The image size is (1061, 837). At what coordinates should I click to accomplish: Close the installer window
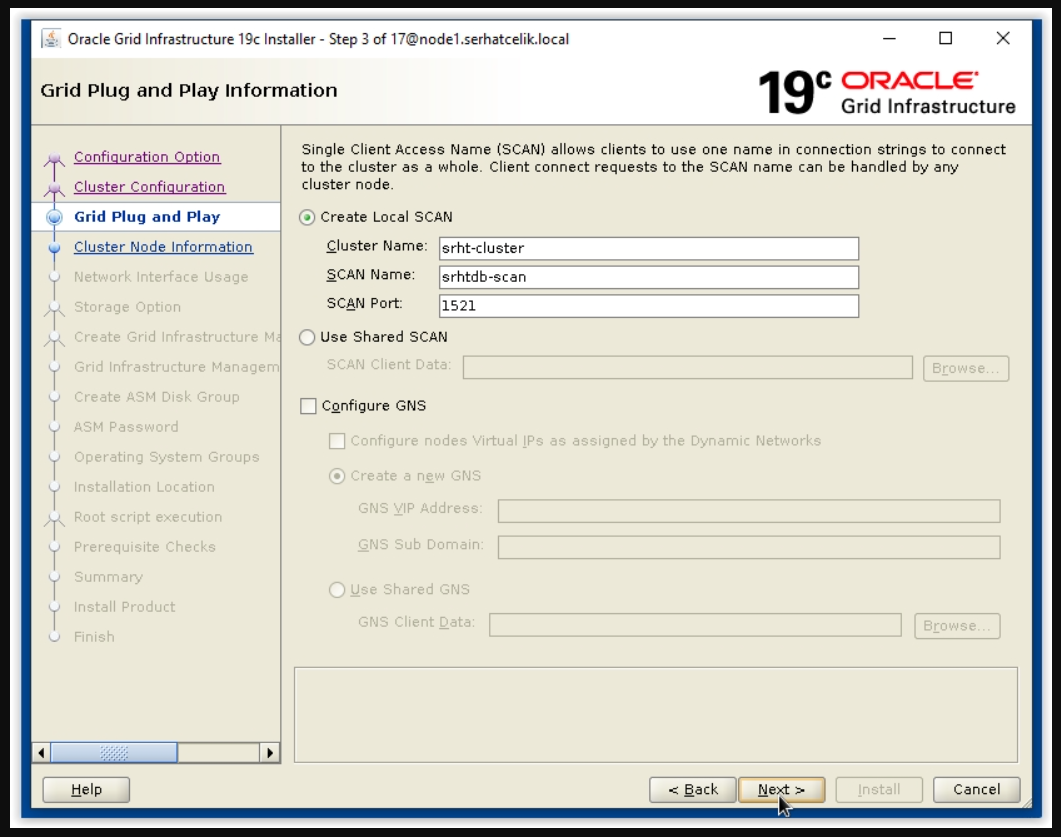pos(1003,39)
